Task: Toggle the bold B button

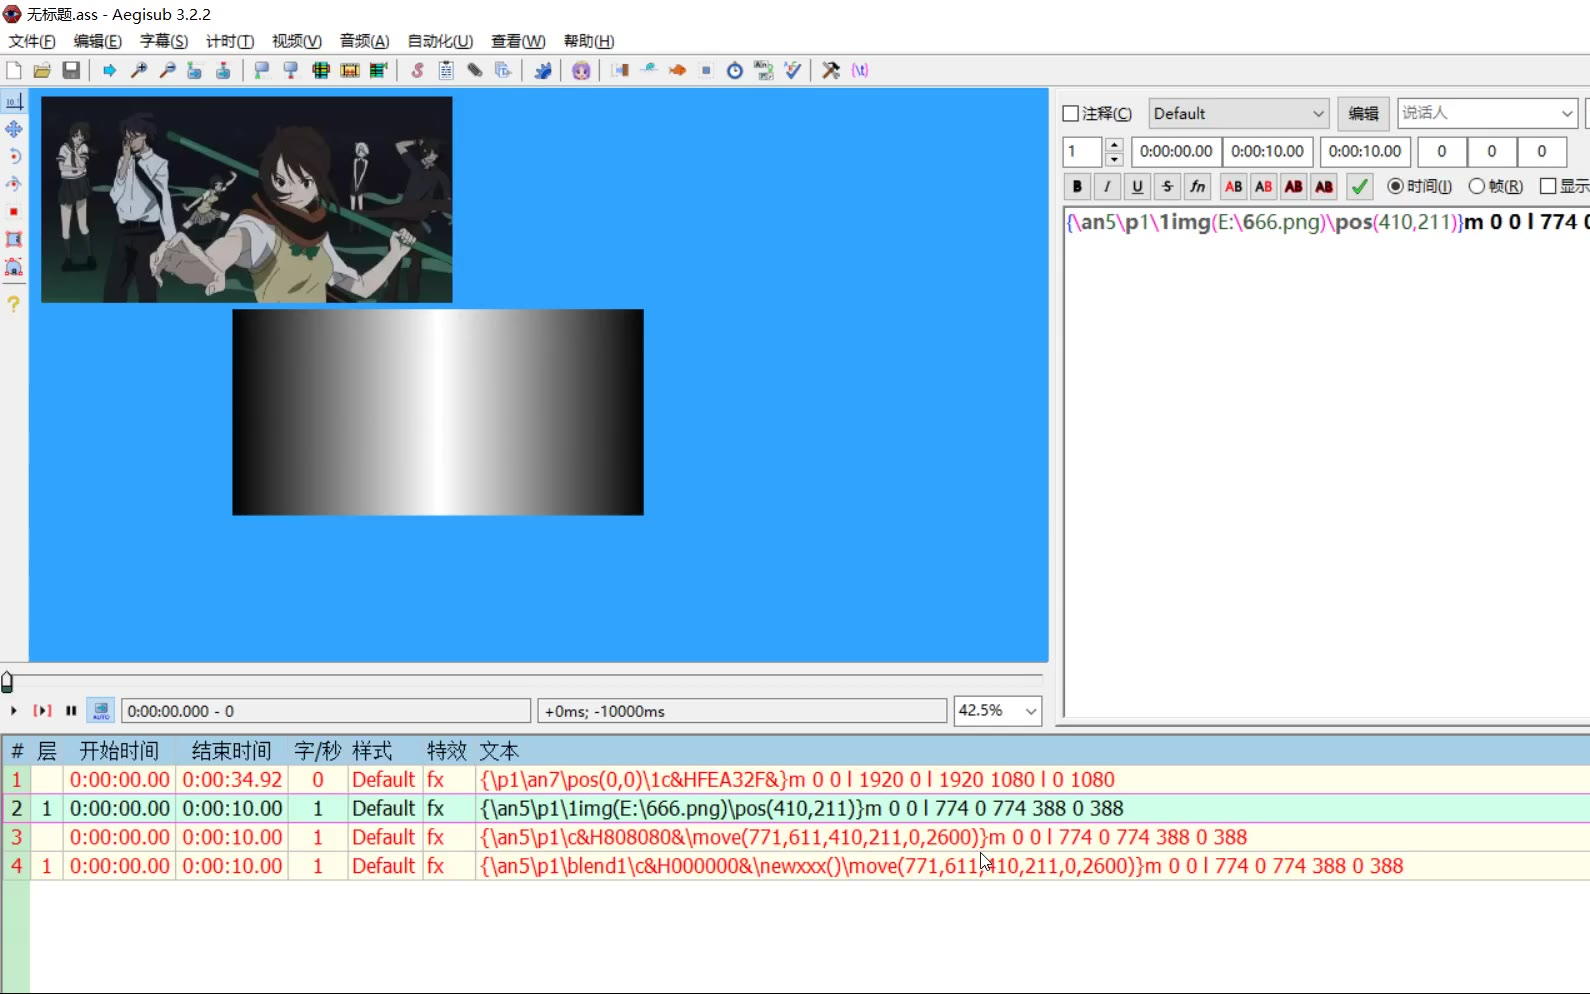Action: [1077, 186]
